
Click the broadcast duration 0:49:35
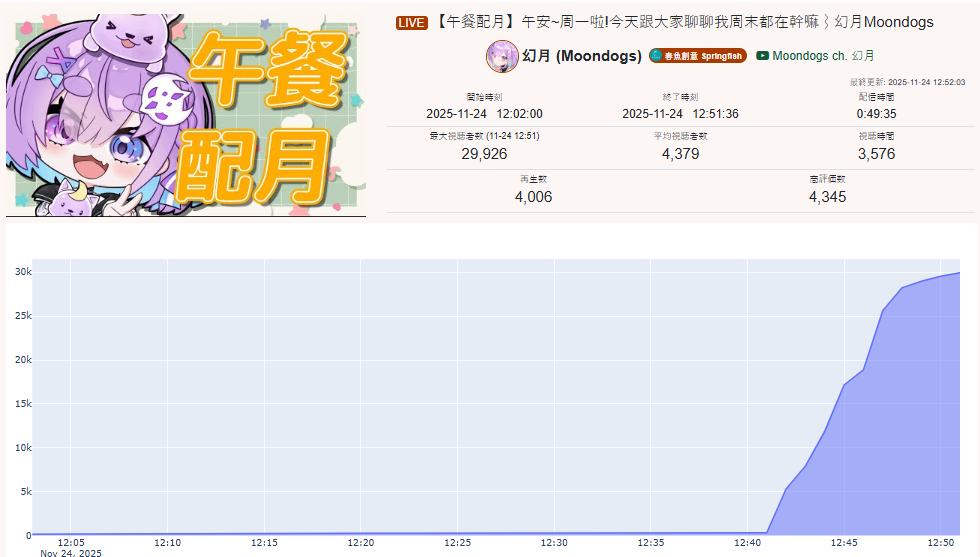[x=876, y=114]
